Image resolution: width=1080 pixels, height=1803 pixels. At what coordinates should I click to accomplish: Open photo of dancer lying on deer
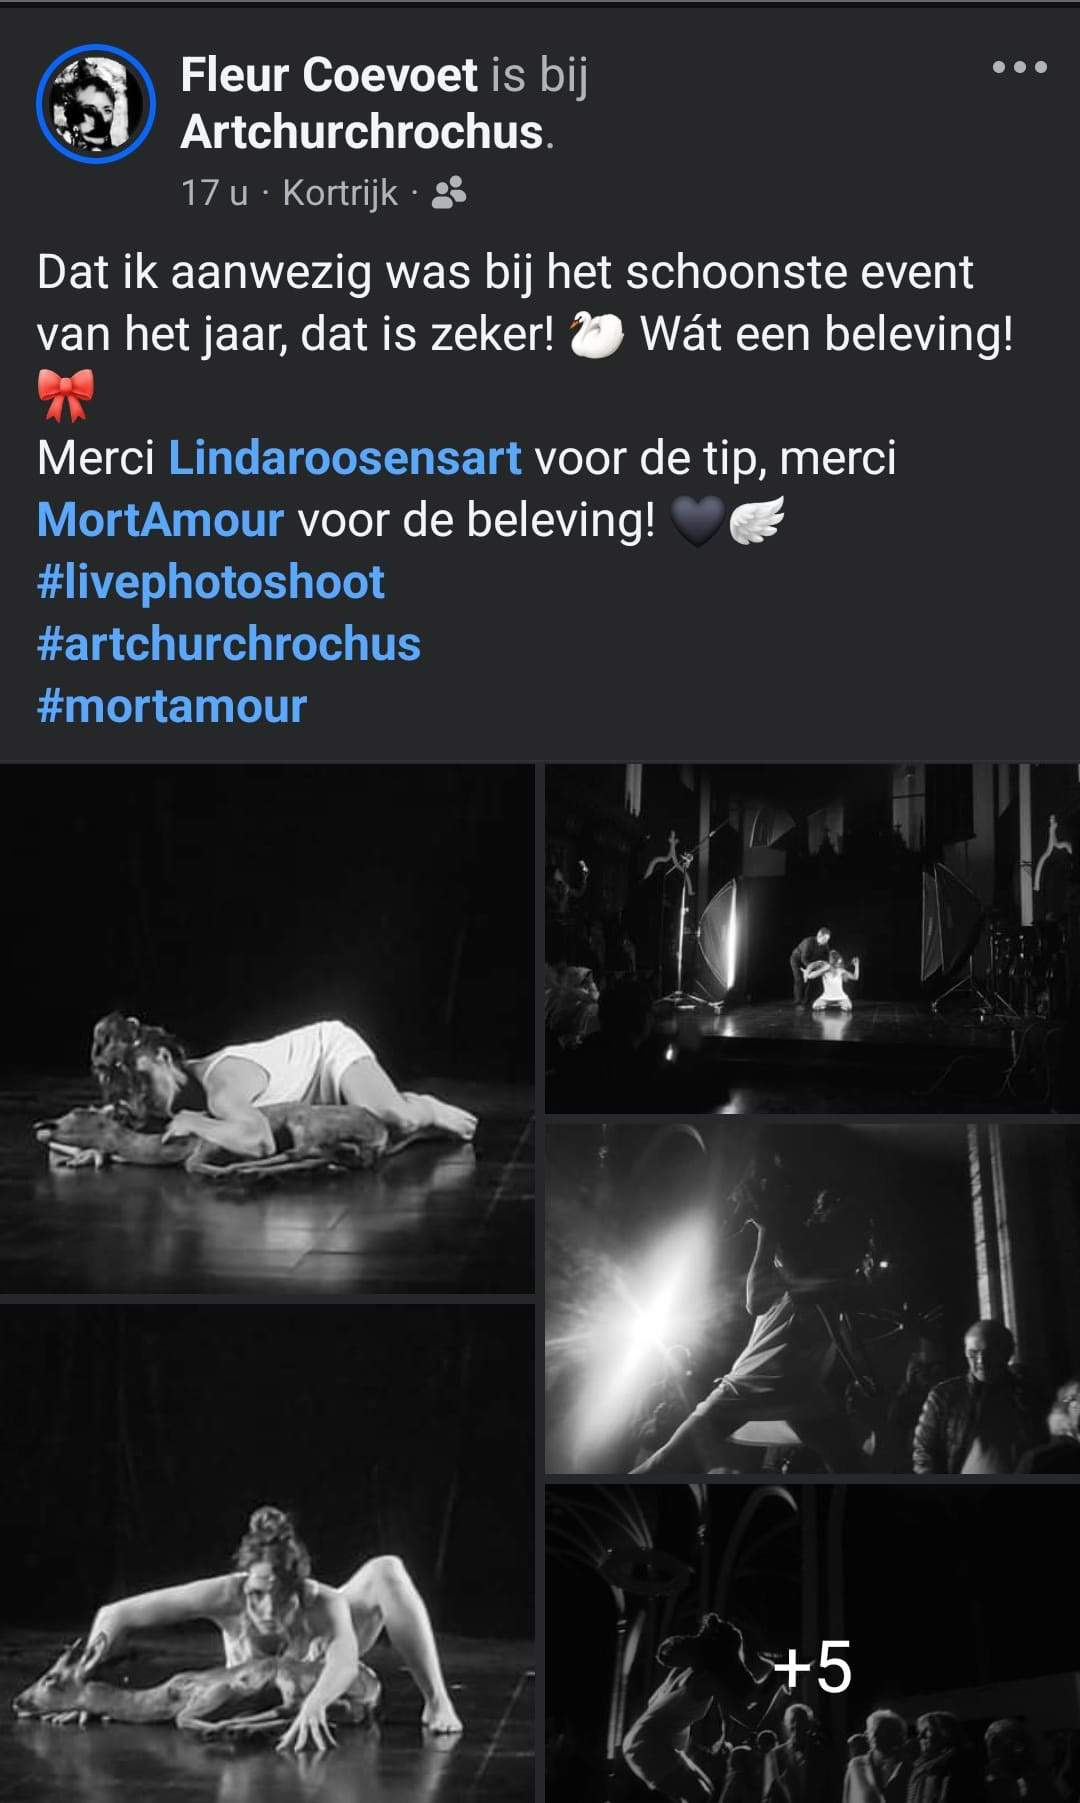tap(267, 1028)
